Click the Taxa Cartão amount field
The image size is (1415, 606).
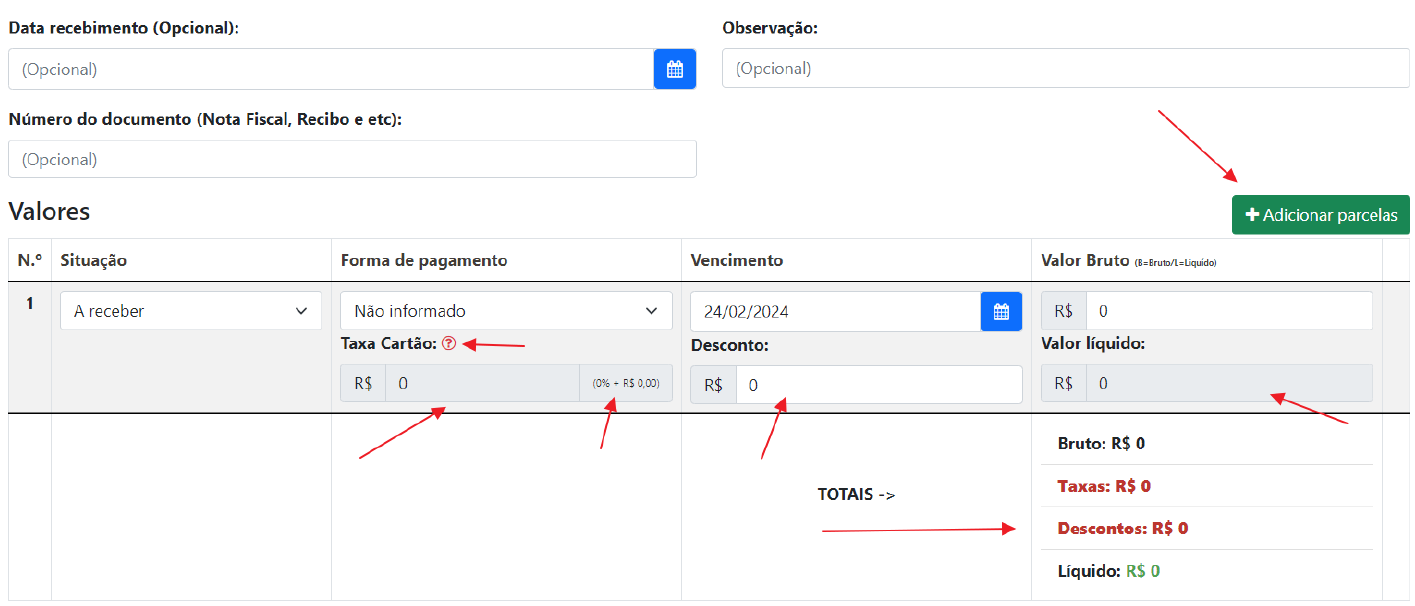tap(481, 383)
